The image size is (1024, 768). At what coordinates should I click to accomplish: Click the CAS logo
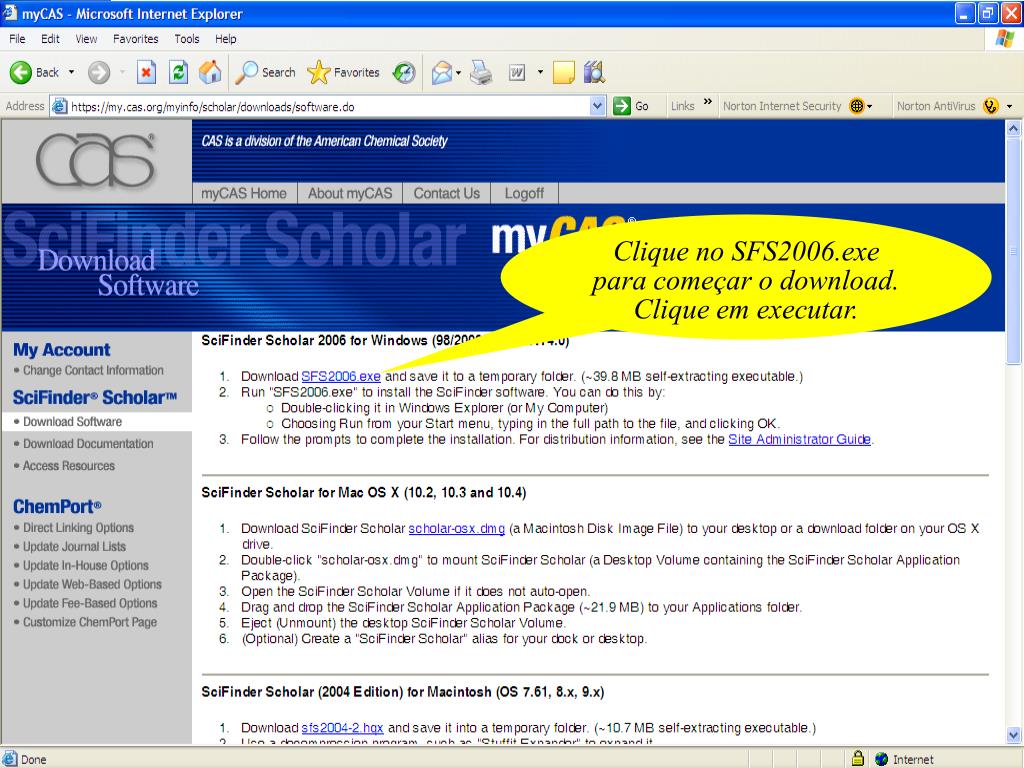tap(95, 161)
